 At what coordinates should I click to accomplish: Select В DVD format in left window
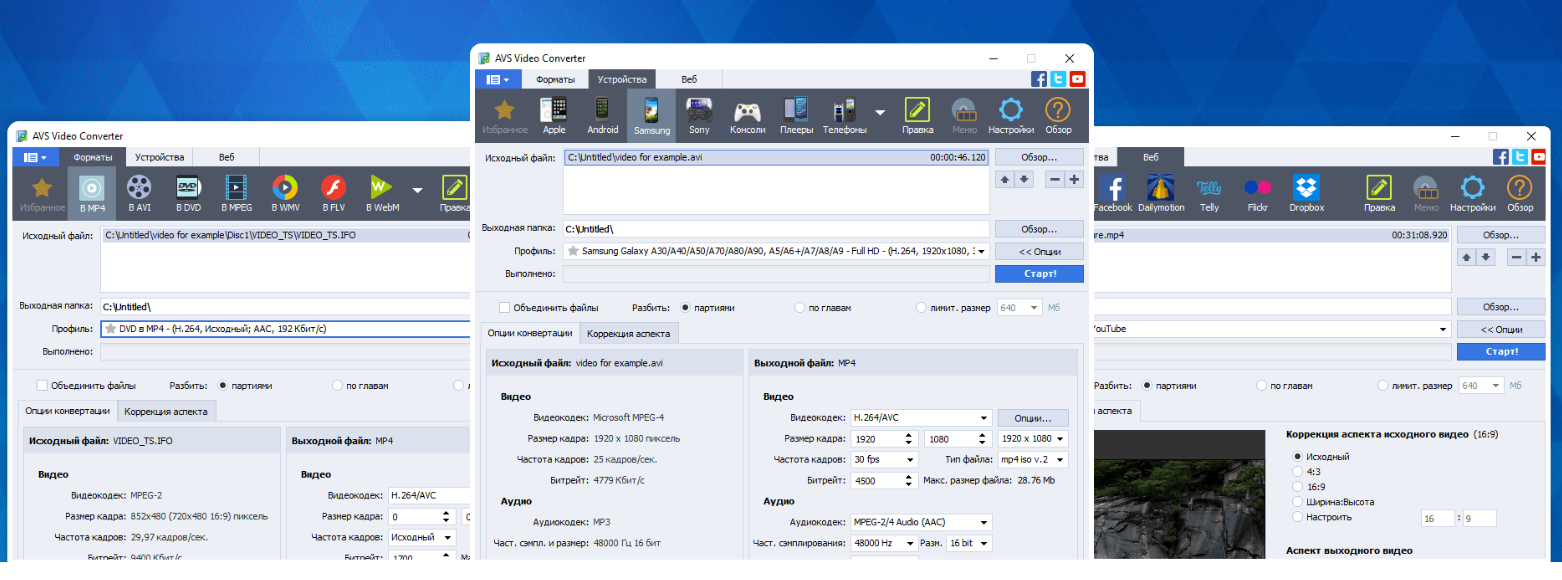click(x=188, y=193)
